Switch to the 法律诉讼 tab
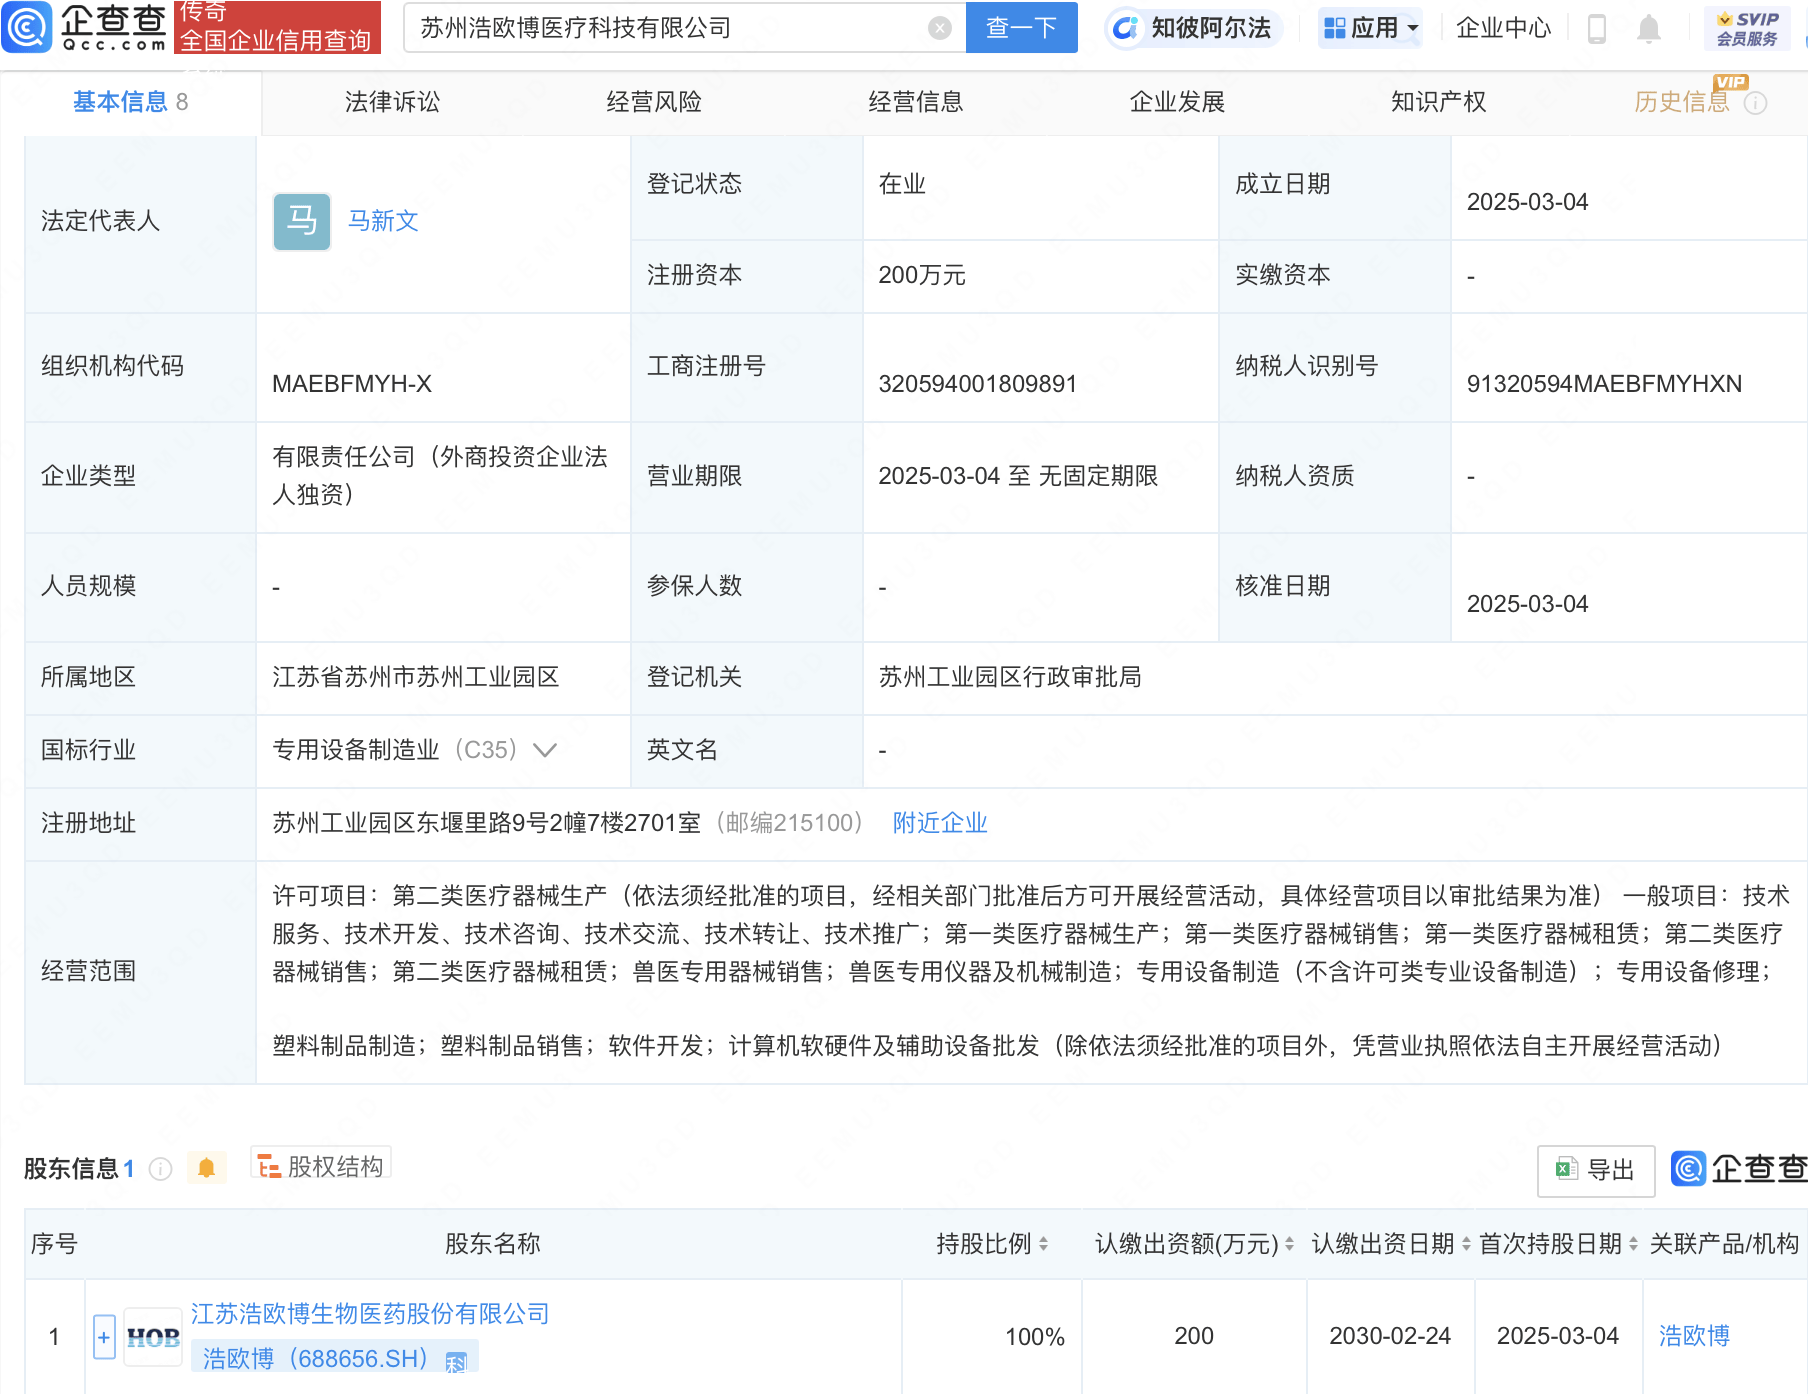The image size is (1808, 1394). (392, 102)
